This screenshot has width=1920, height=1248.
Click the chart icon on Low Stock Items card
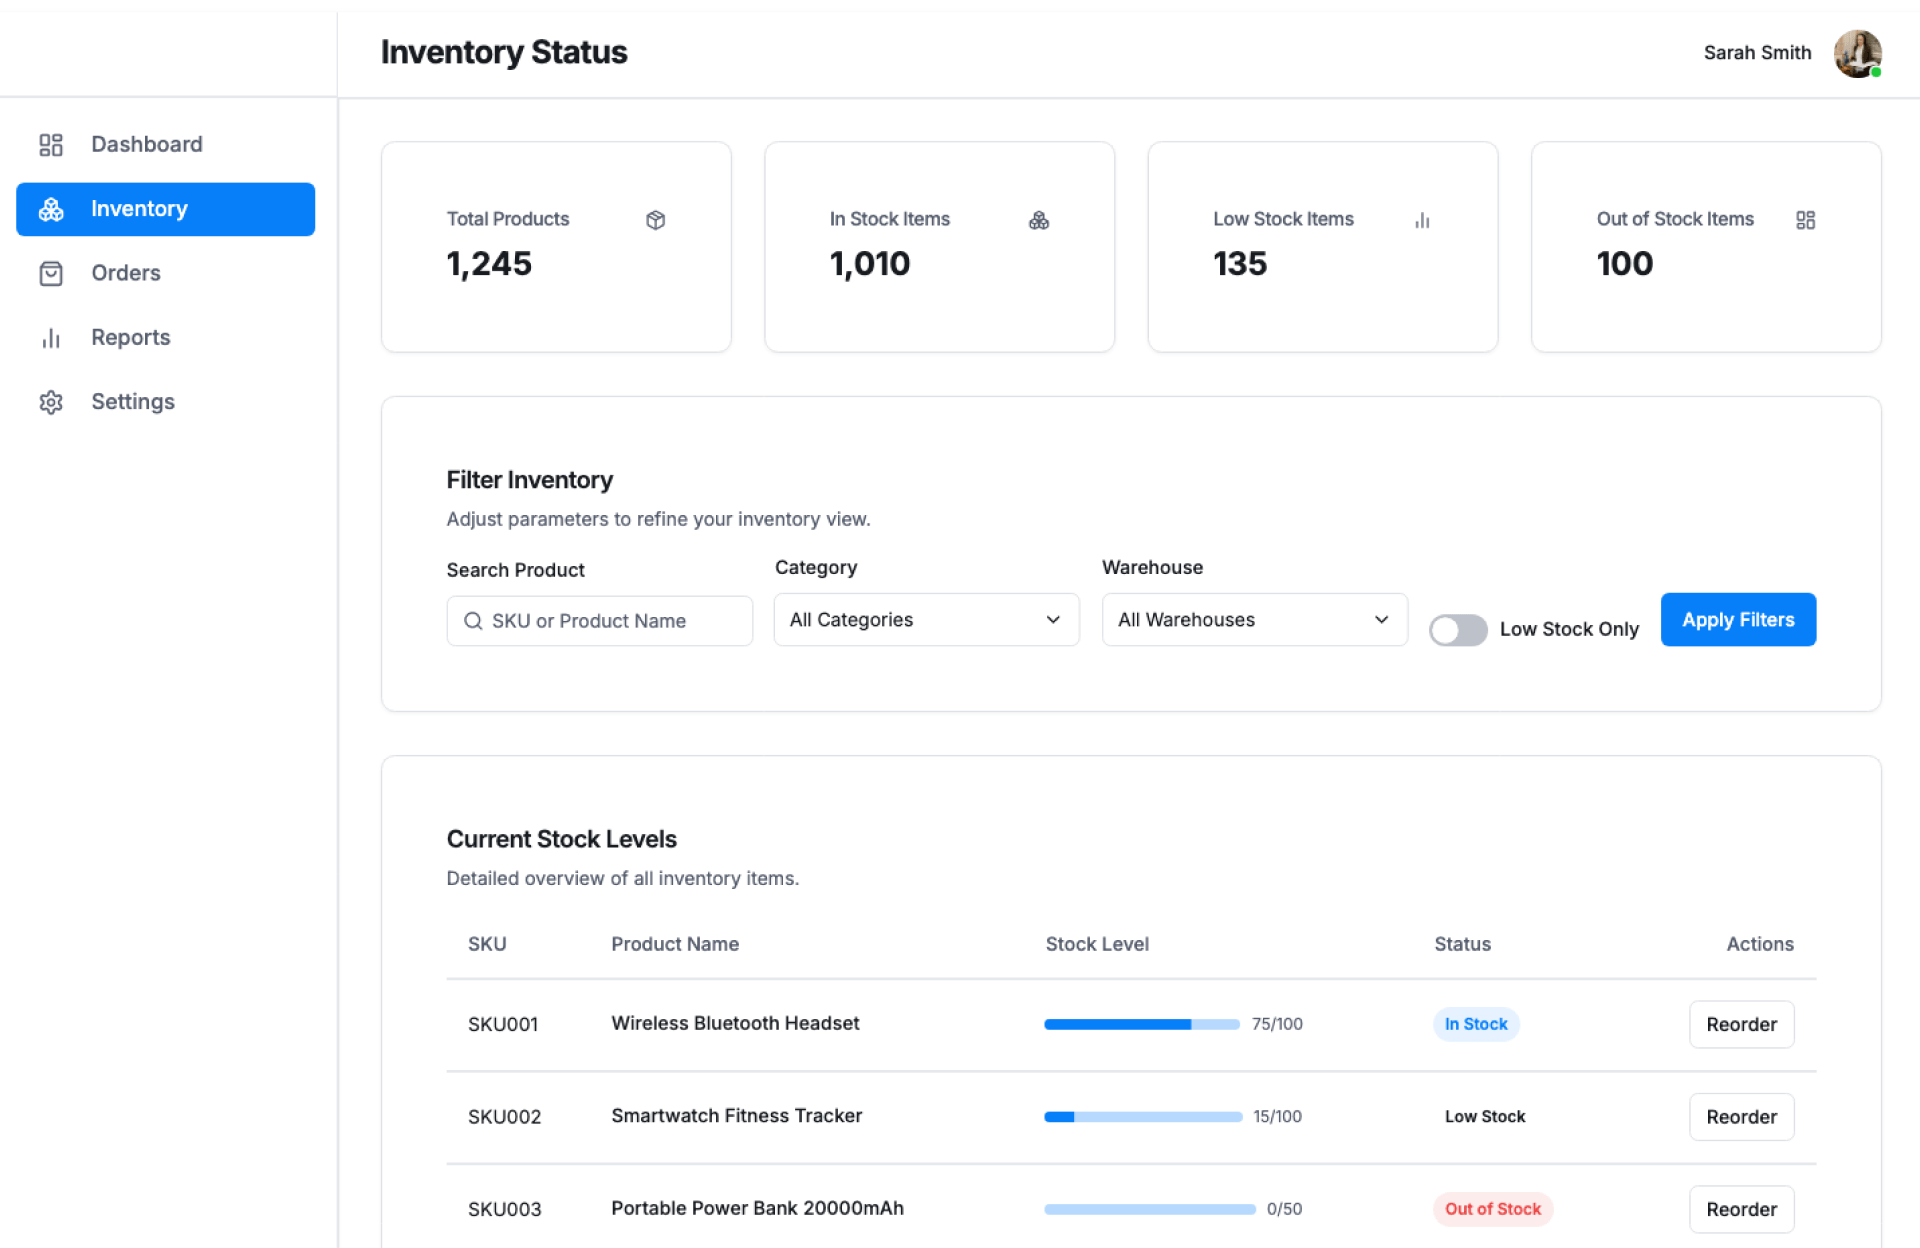1422,220
